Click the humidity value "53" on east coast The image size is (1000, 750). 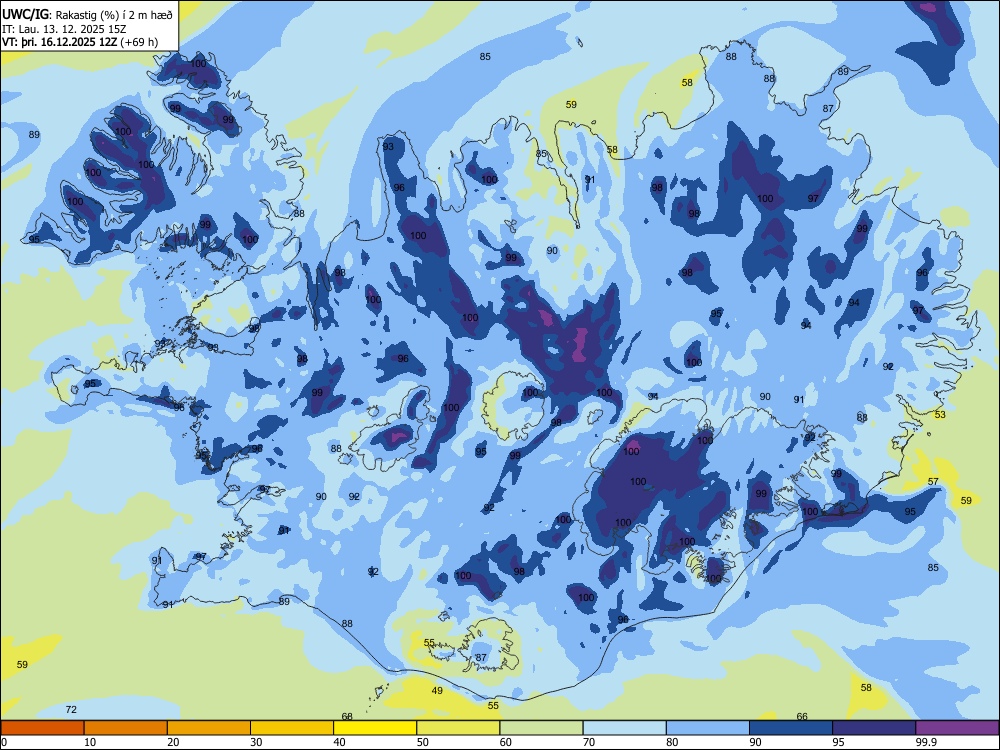tap(940, 415)
